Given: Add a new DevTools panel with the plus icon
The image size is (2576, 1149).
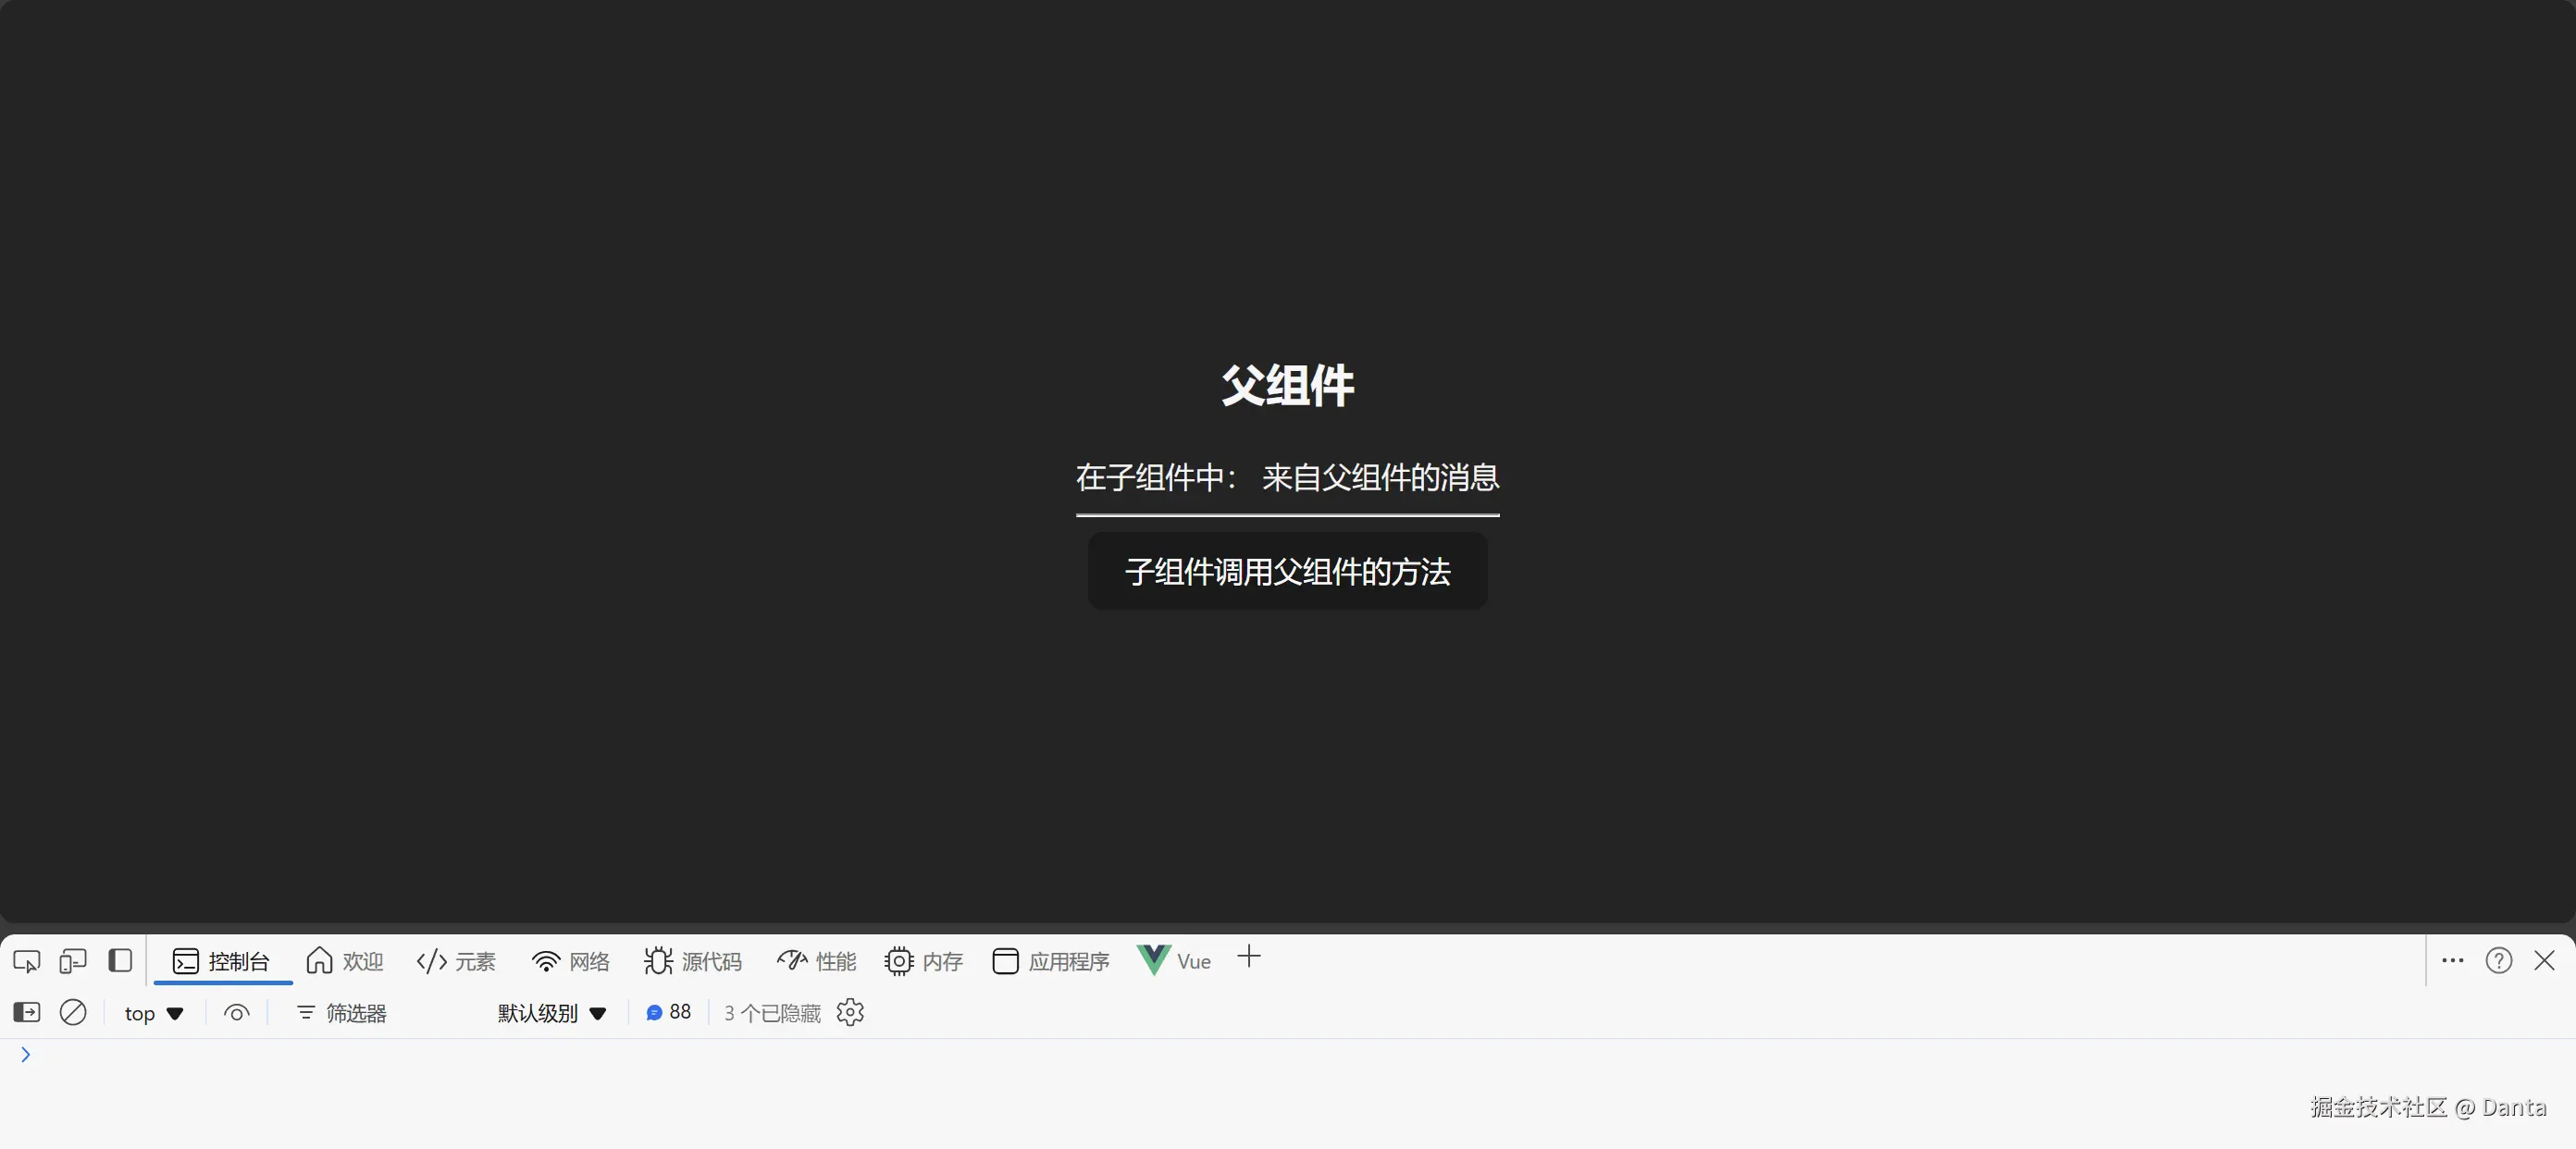Looking at the screenshot, I should click(x=1248, y=958).
